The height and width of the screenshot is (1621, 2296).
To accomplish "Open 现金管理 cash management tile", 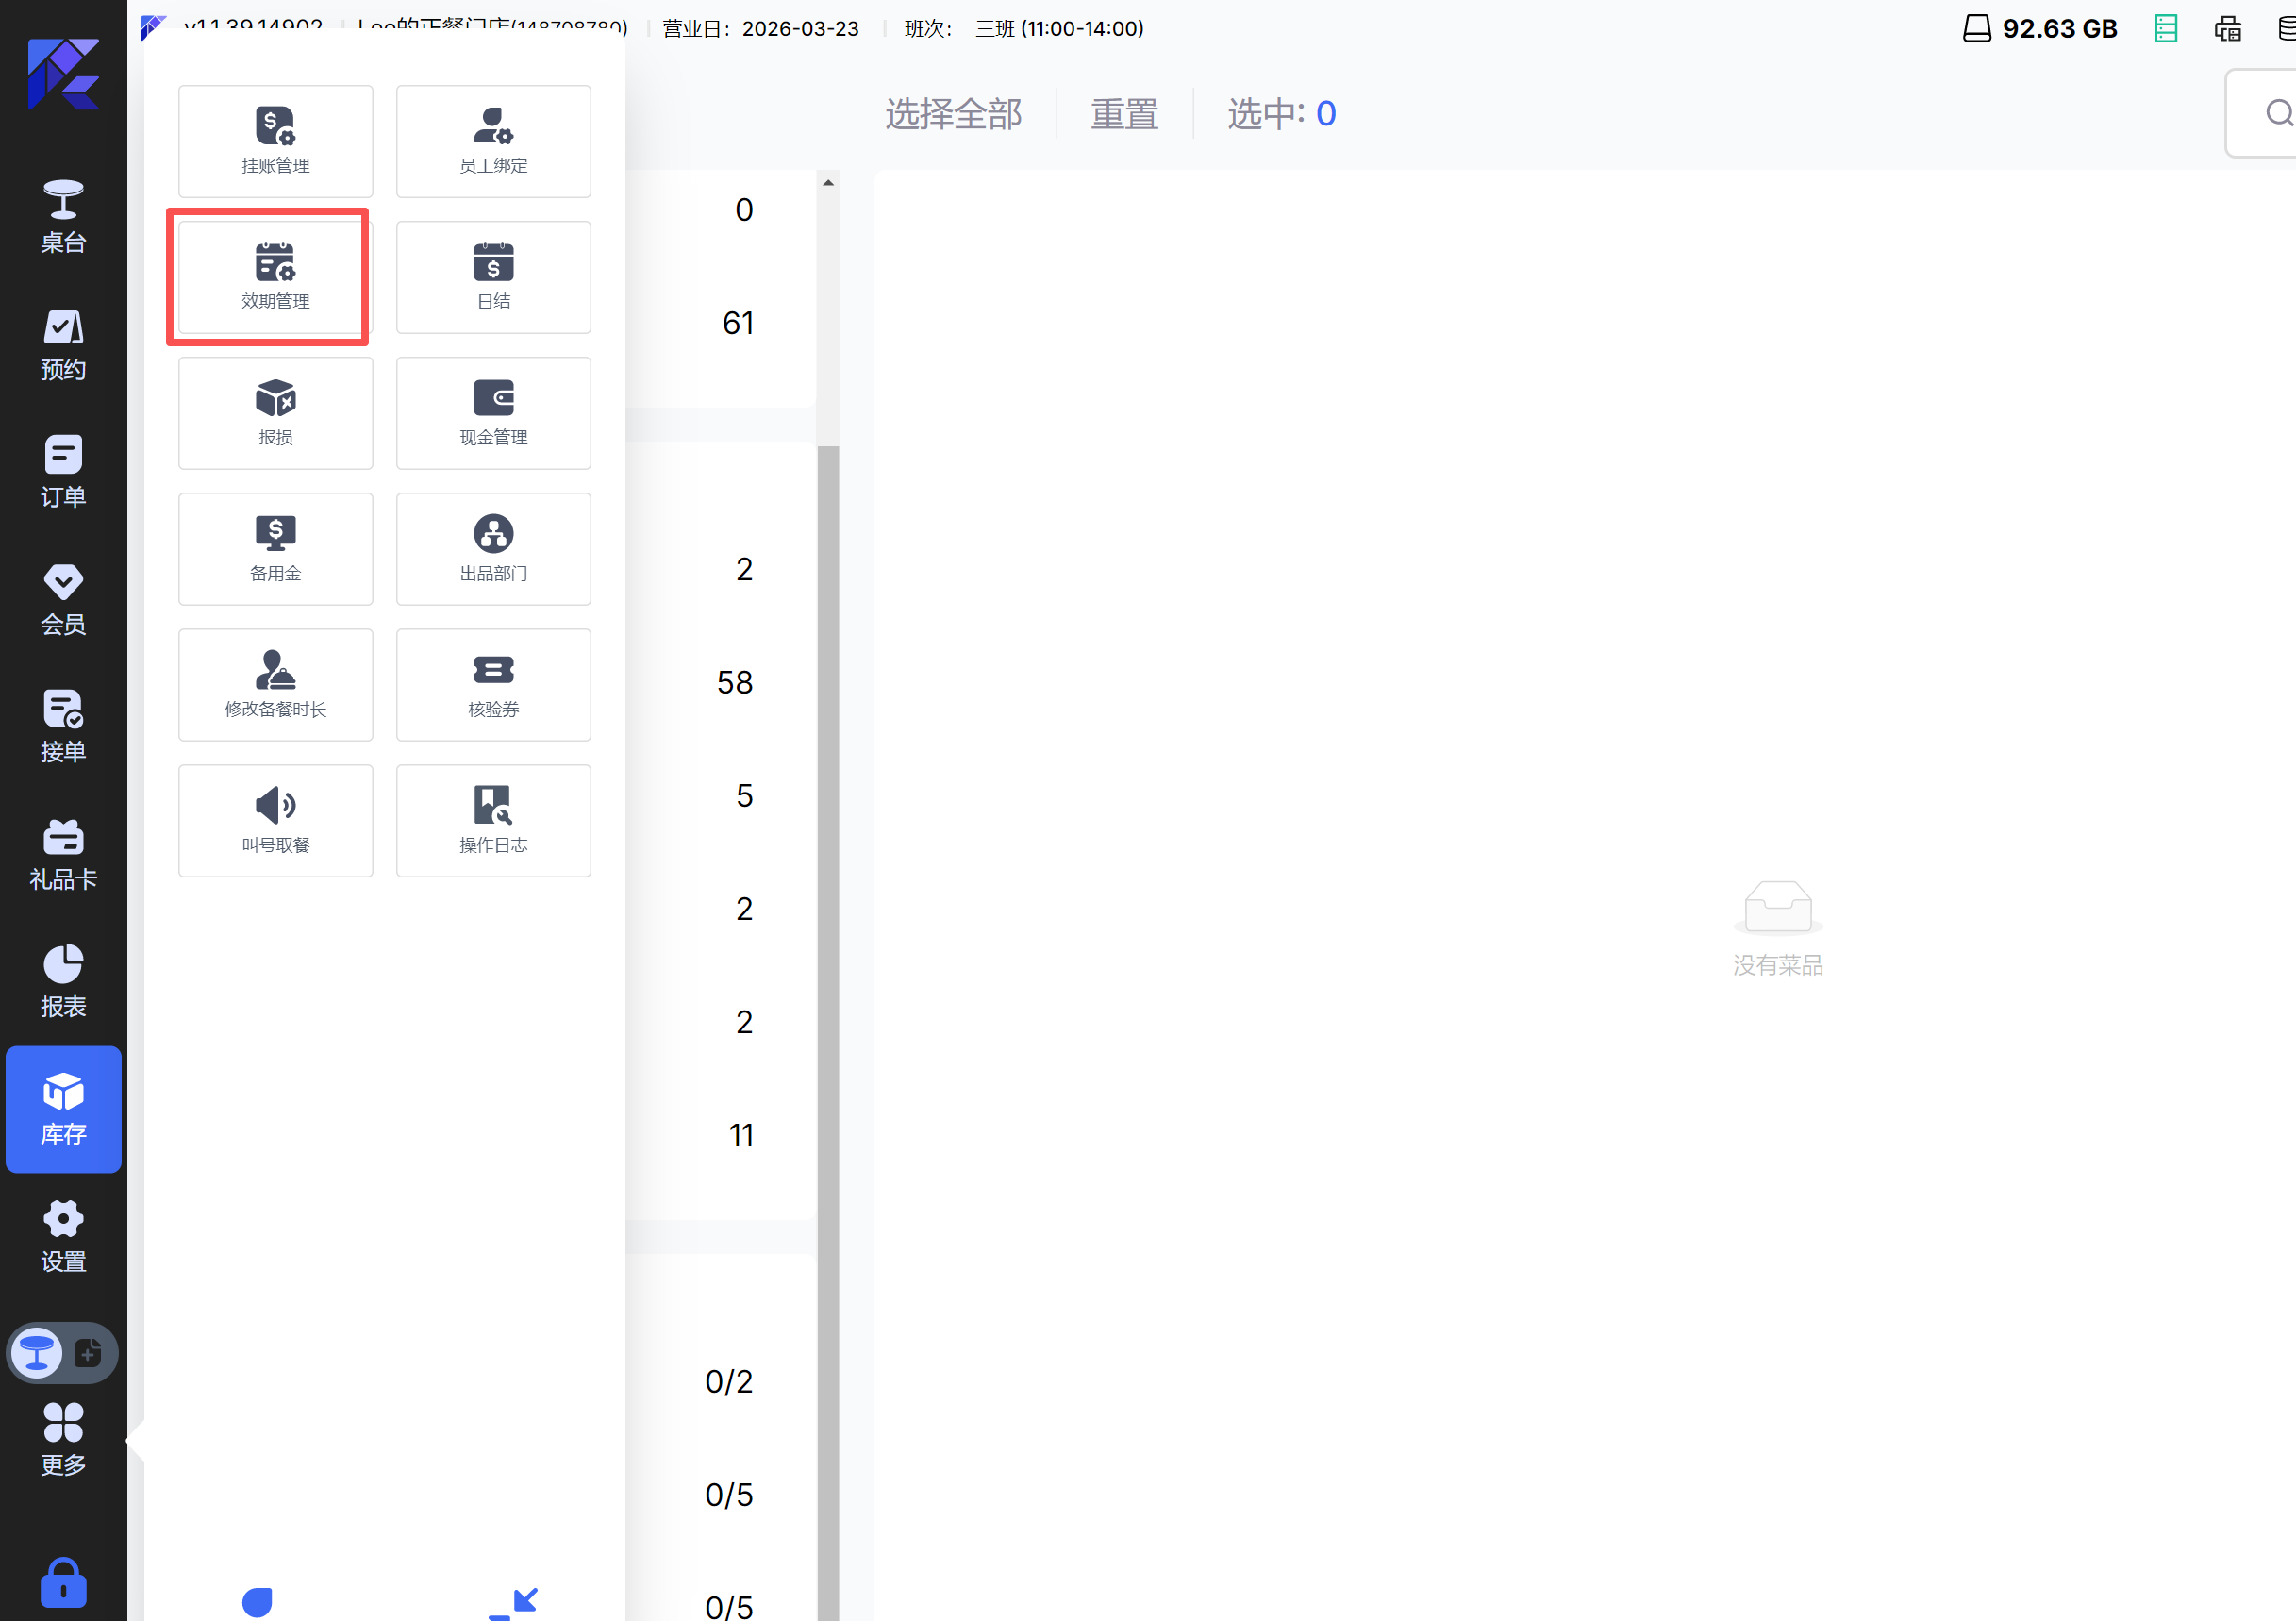I will click(493, 413).
